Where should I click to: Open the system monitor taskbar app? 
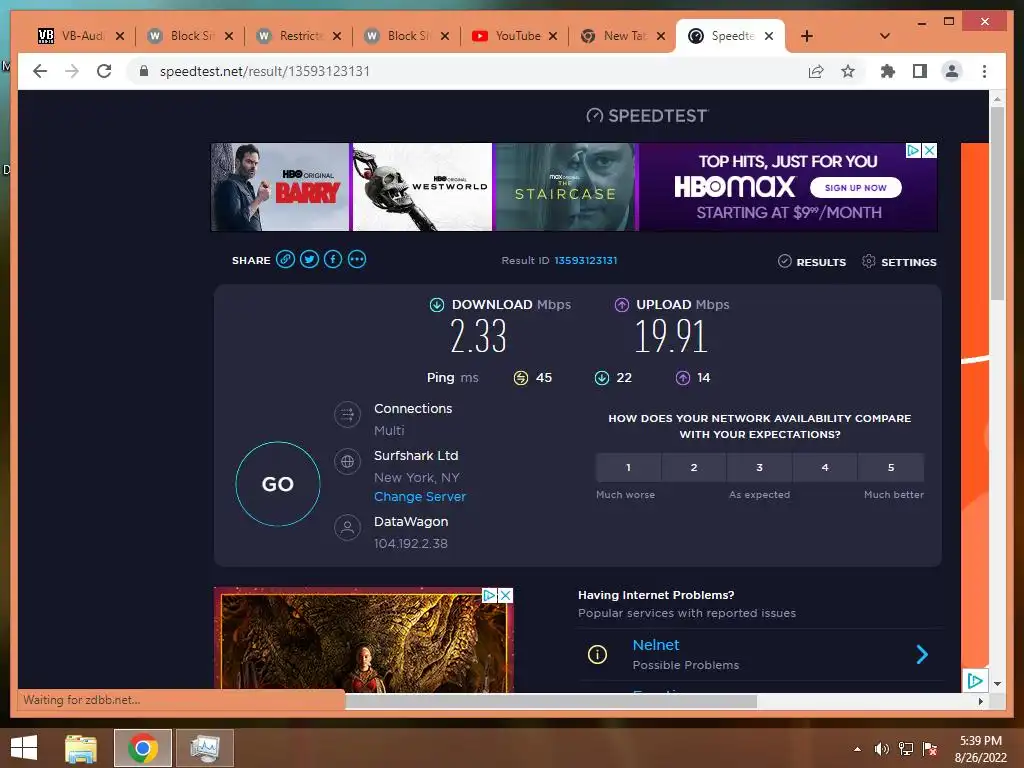(205, 748)
